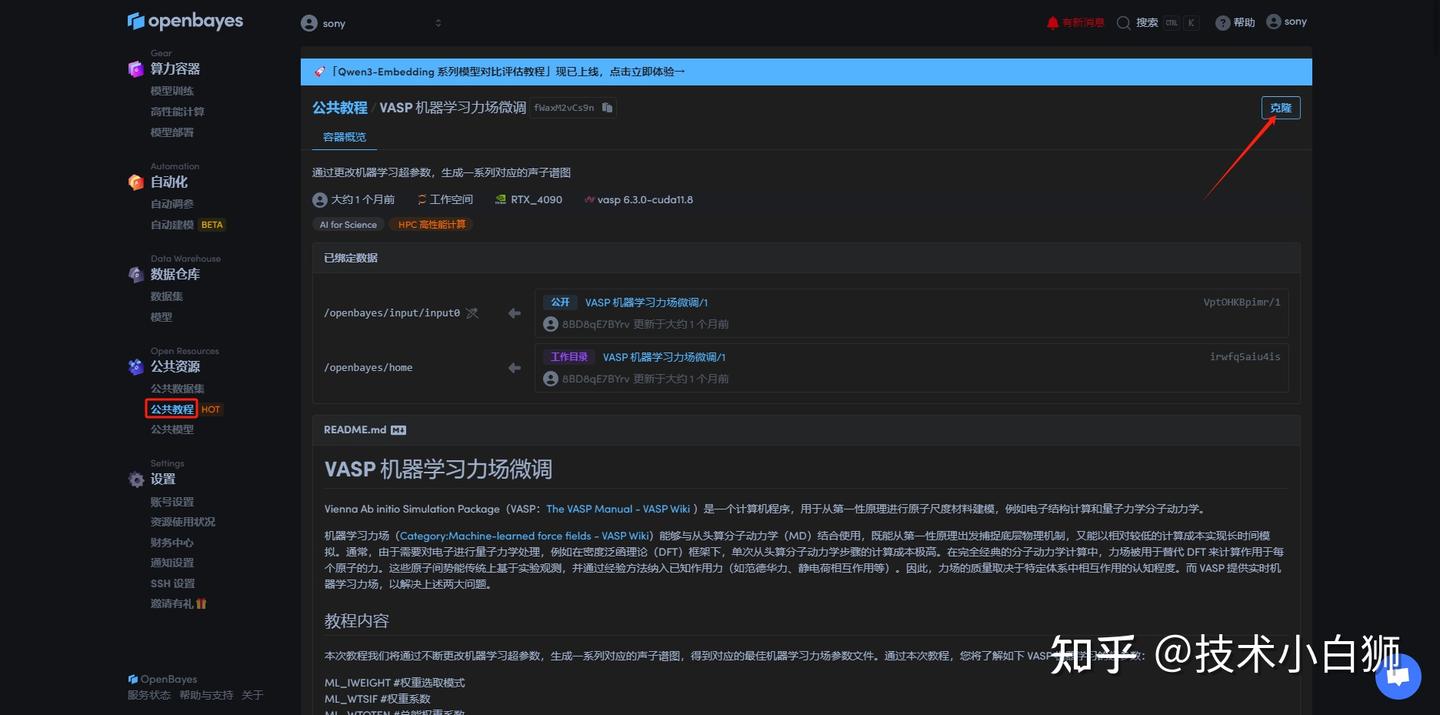This screenshot has width=1440, height=715.
Task: Click the HPC 高性能计算 tag
Action: [431, 225]
